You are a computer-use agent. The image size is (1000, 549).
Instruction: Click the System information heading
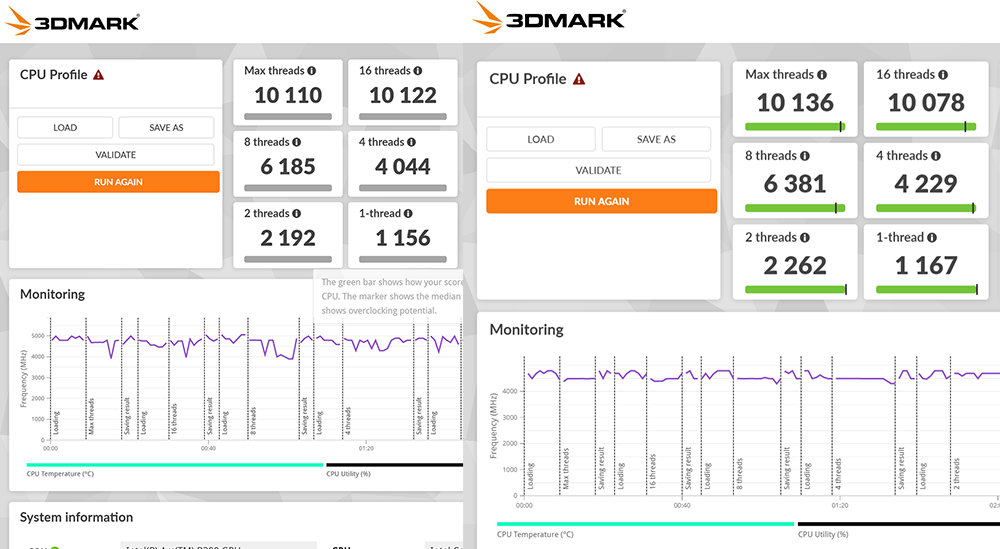(x=77, y=517)
